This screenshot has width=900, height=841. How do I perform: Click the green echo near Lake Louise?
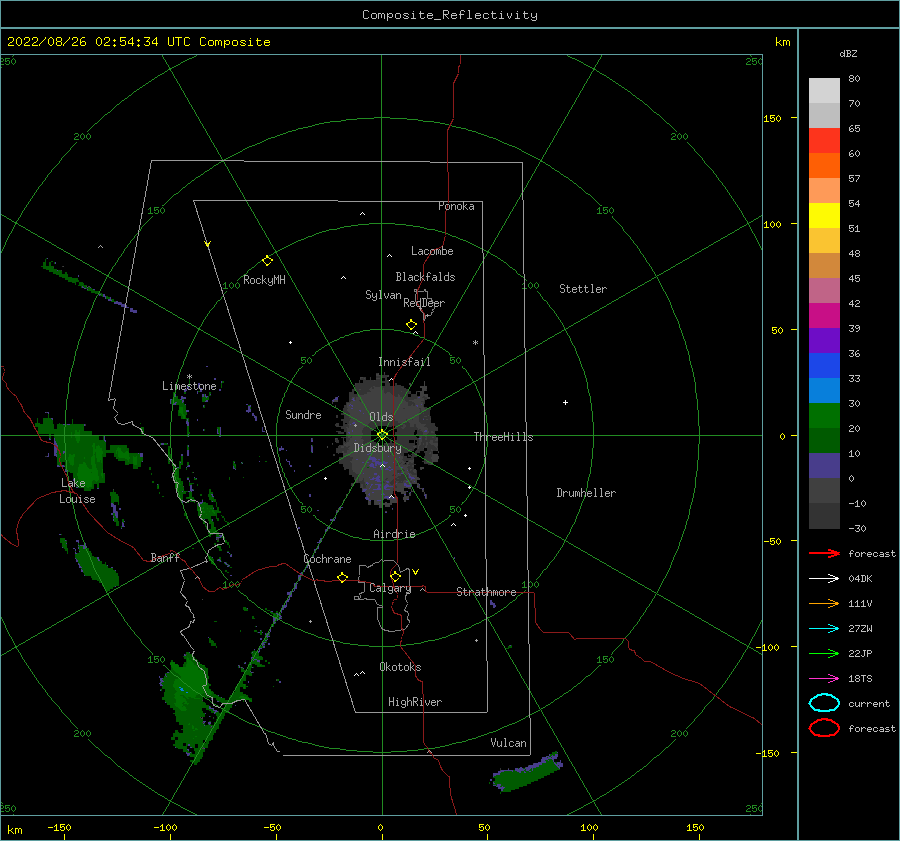83,454
